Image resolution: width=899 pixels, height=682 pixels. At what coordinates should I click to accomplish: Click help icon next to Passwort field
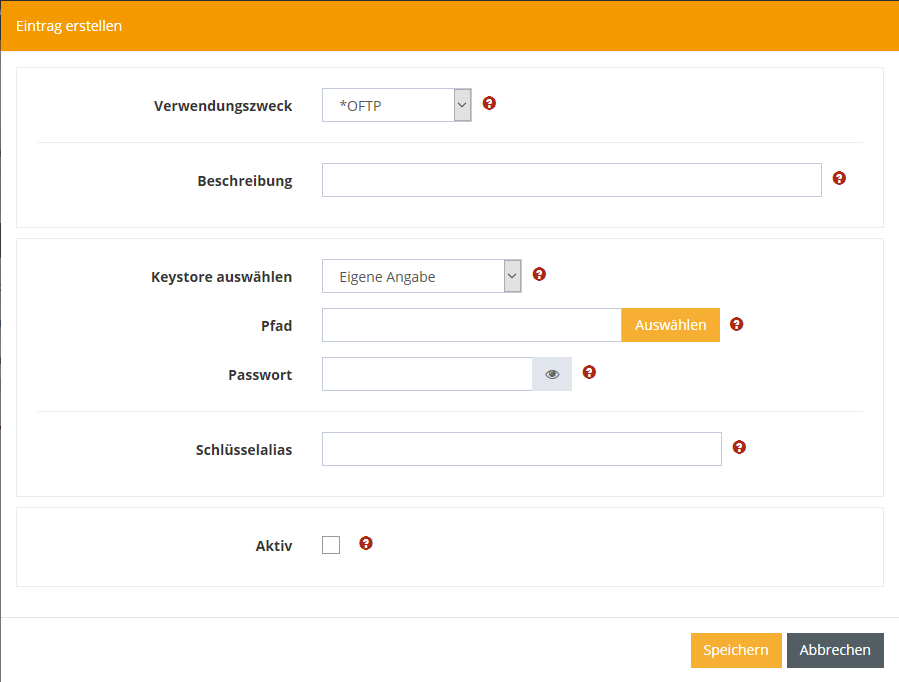point(589,372)
